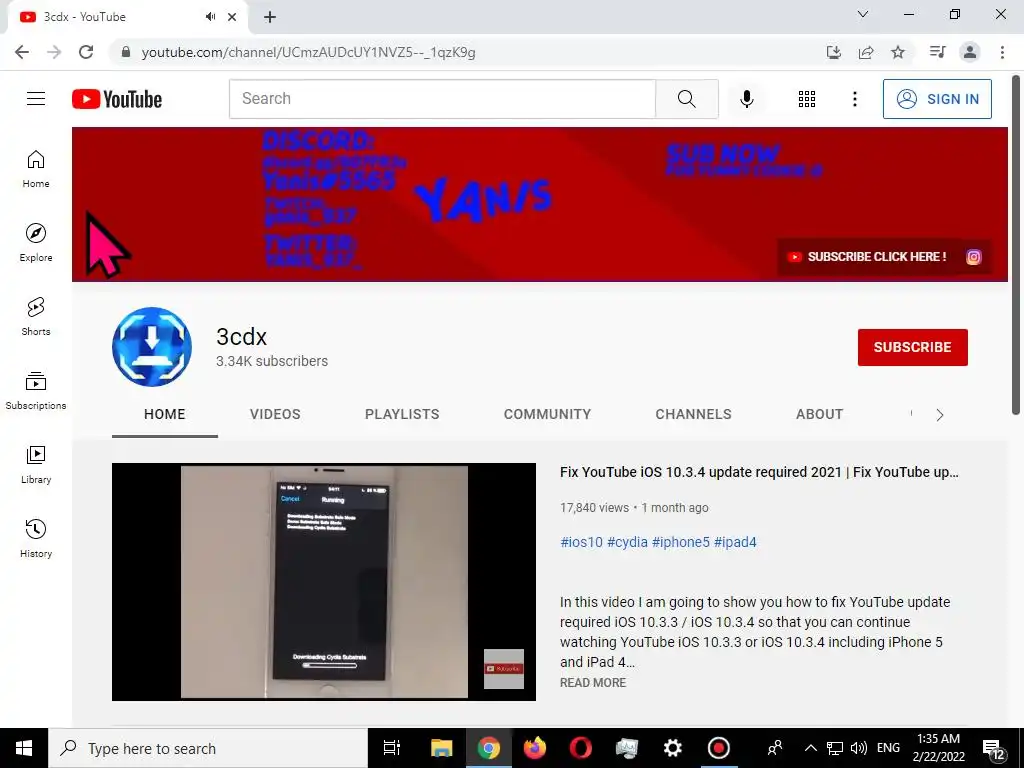
Task: Show more channel tabs with right chevron
Action: coord(939,415)
